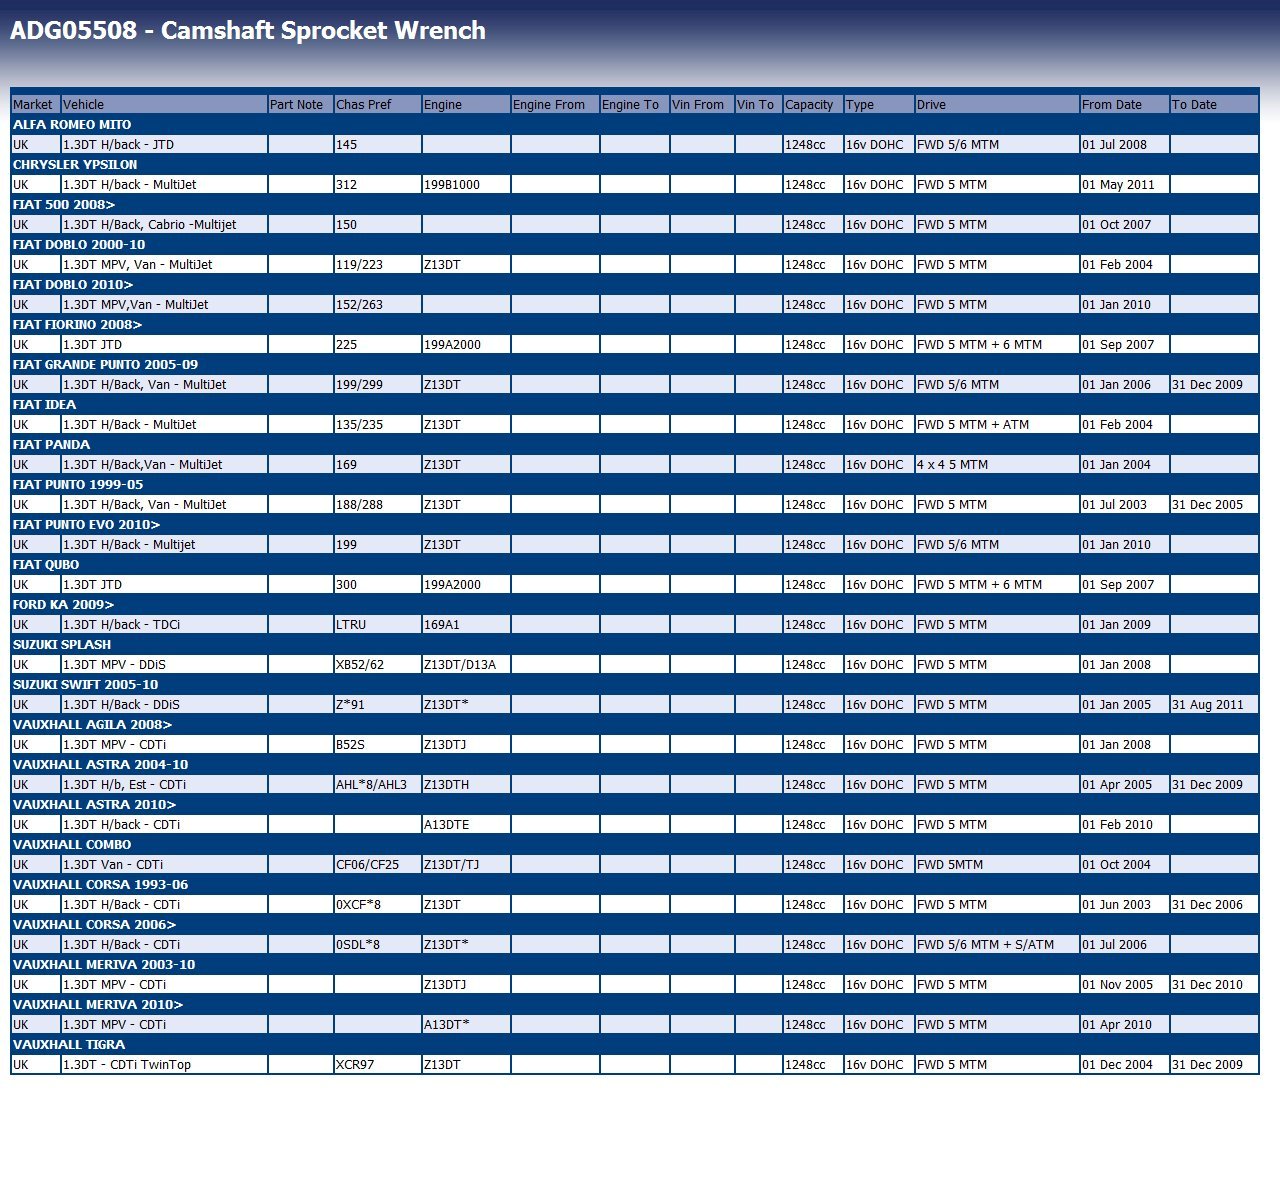This screenshot has height=1200, width=1280.
Task: Select the engine code Z13DTH cell
Action: coord(466,784)
